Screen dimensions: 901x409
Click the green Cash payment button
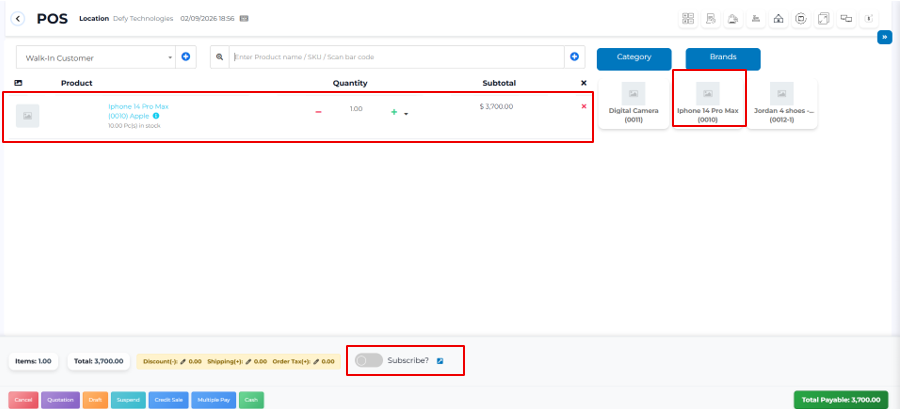point(251,400)
